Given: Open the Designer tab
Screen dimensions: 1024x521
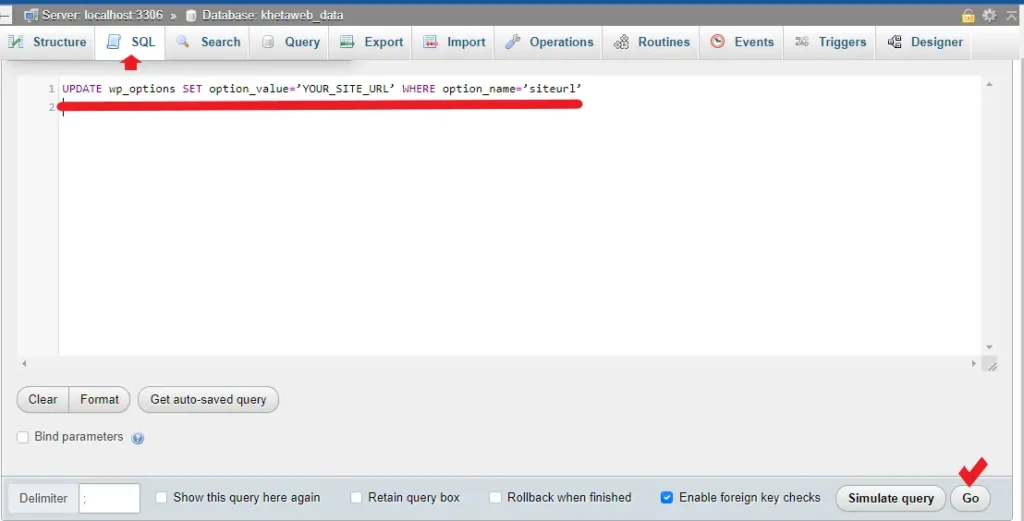Looking at the screenshot, I should tap(925, 42).
